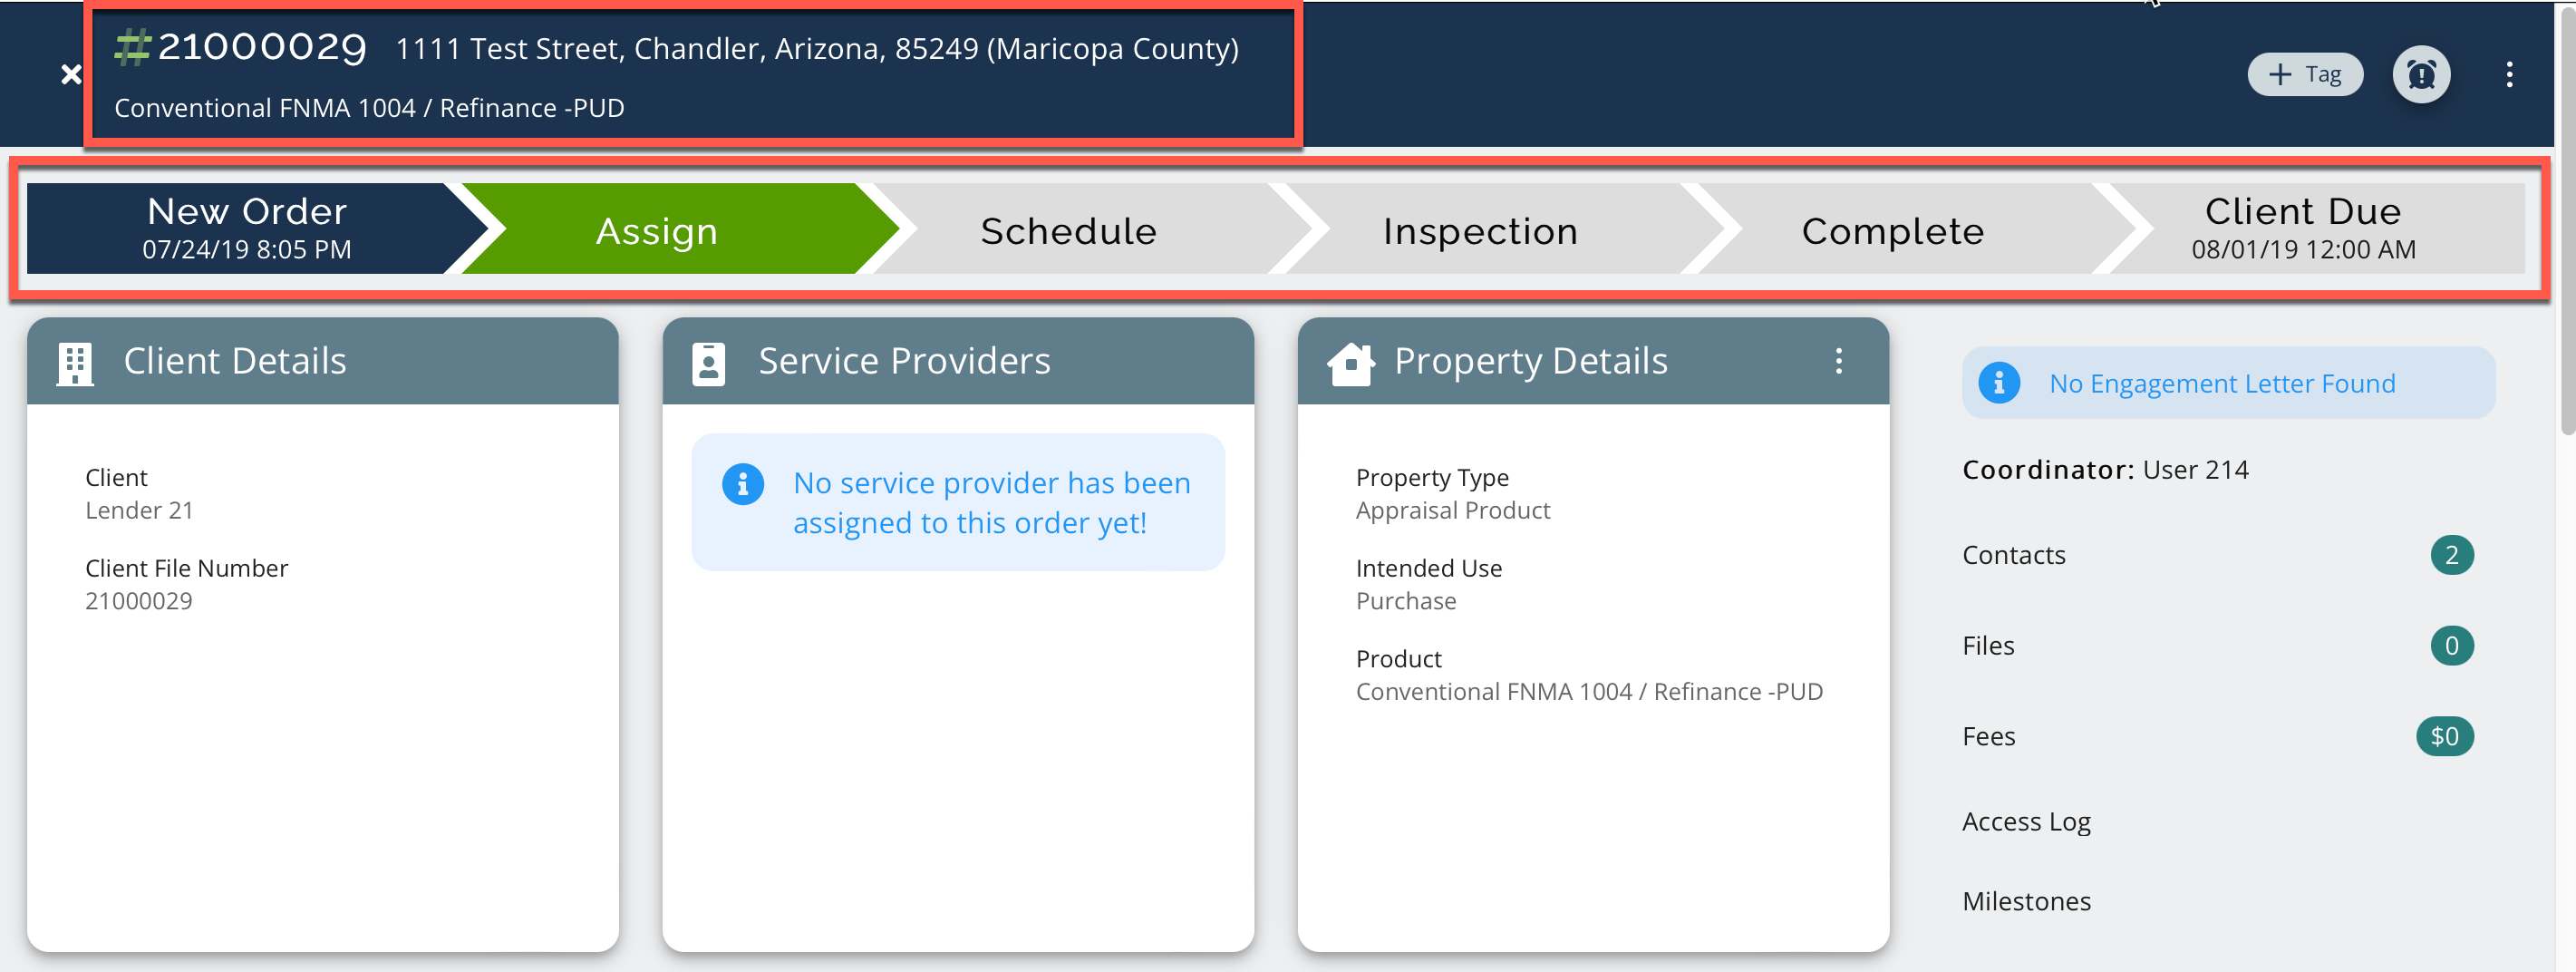Open the Access Log
The height and width of the screenshot is (972, 2576).
pyautogui.click(x=2026, y=822)
